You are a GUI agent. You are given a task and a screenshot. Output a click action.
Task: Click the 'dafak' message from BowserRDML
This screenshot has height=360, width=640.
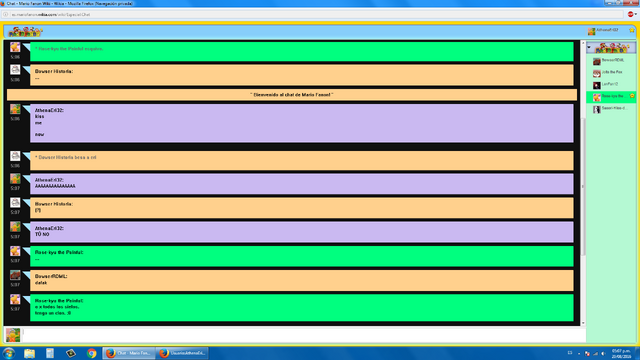(x=41, y=283)
